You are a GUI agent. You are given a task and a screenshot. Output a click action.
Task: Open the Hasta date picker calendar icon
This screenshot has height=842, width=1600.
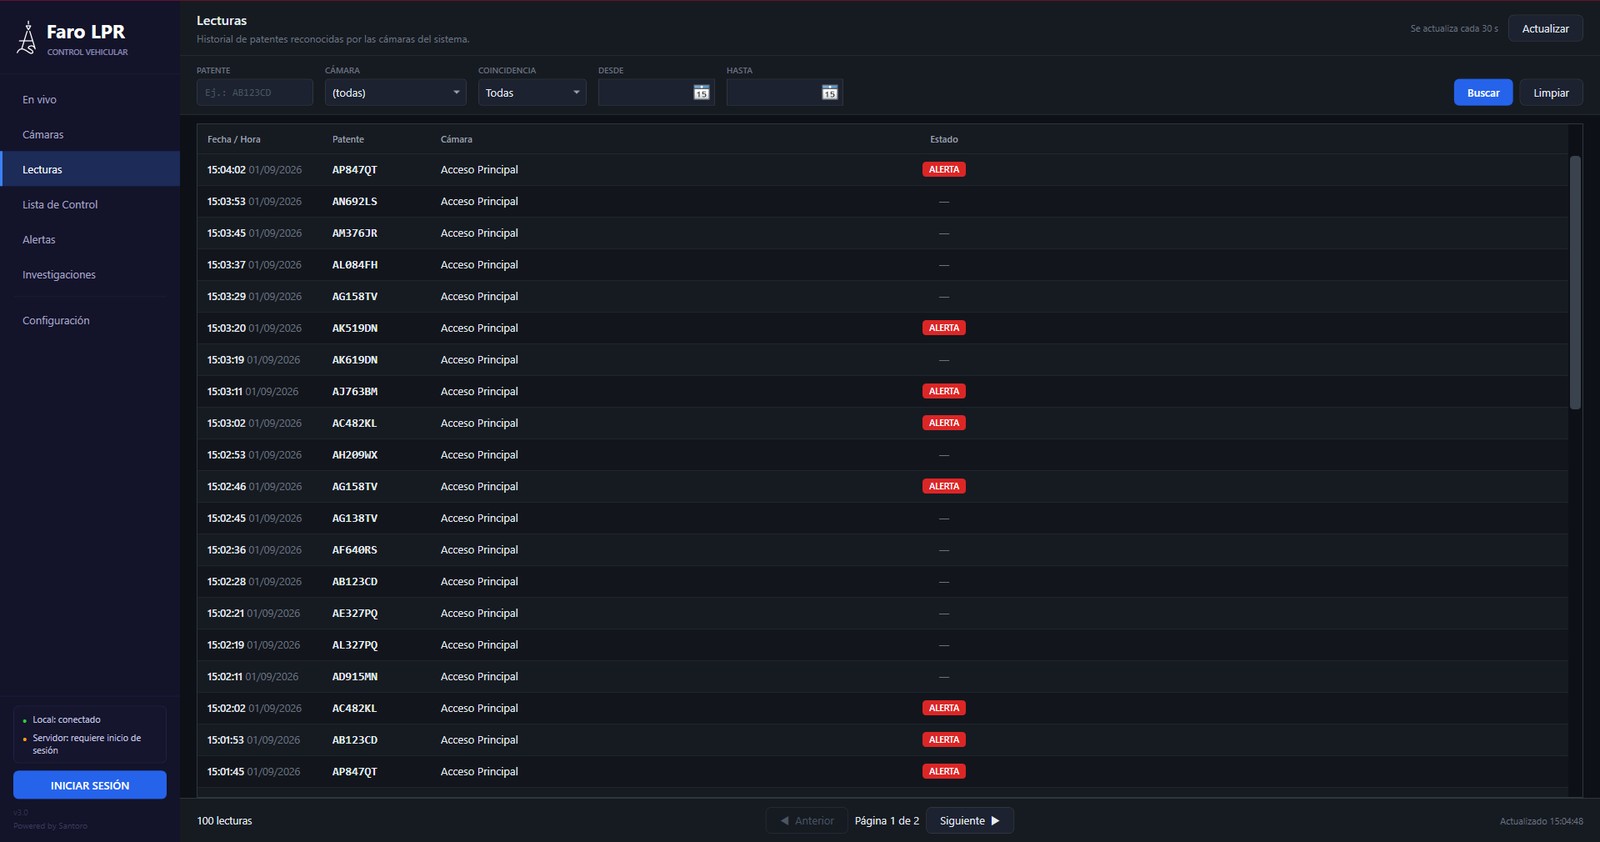(x=830, y=93)
